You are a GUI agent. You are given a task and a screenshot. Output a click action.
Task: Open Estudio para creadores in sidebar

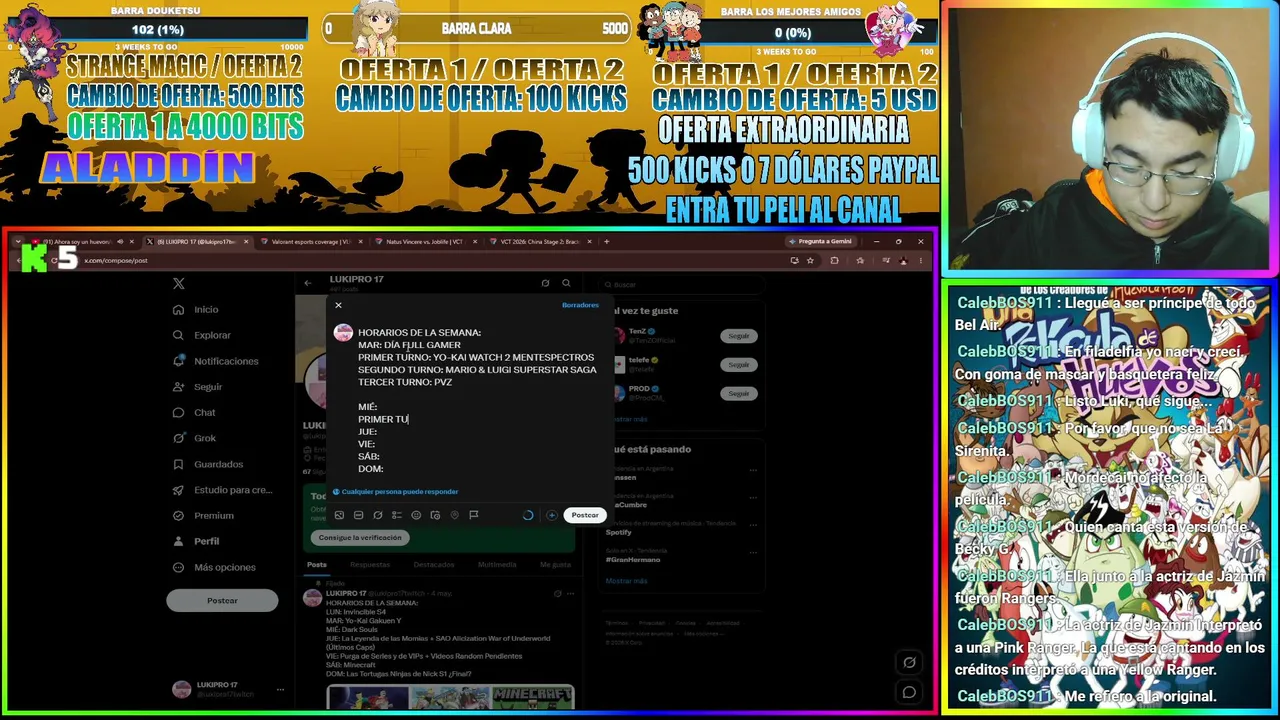pos(222,490)
